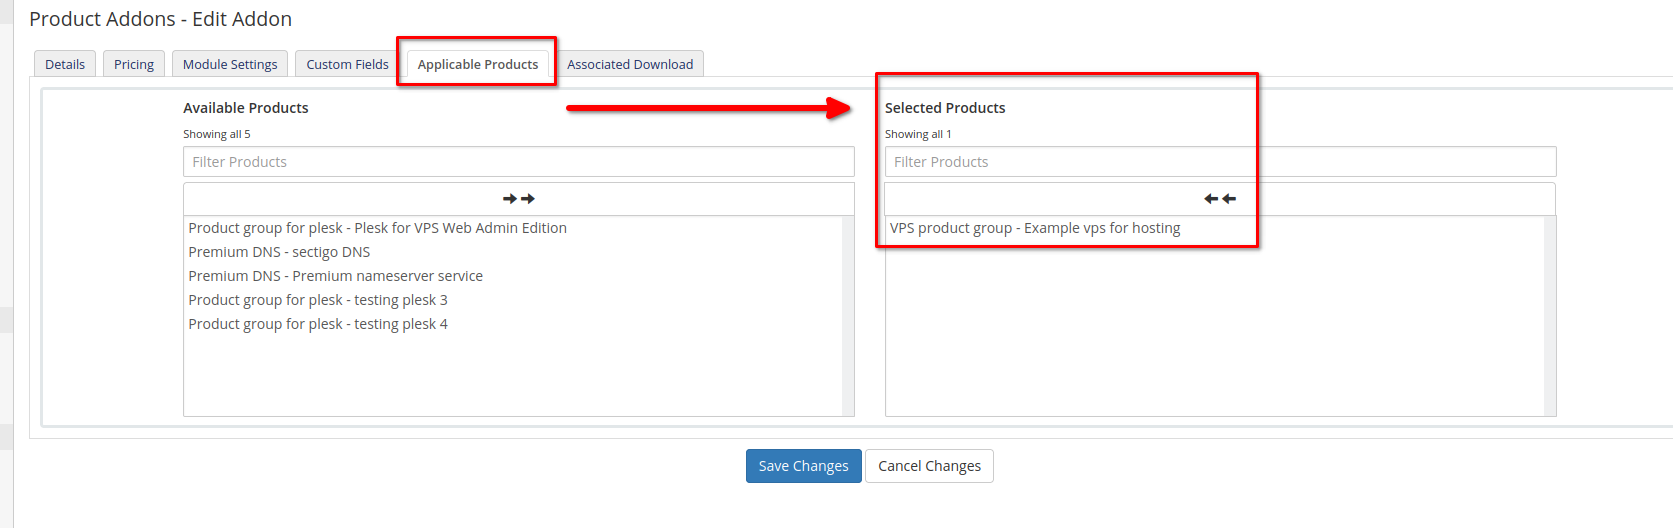
Task: Select Example vps for hosting entry
Action: [x=1035, y=228]
